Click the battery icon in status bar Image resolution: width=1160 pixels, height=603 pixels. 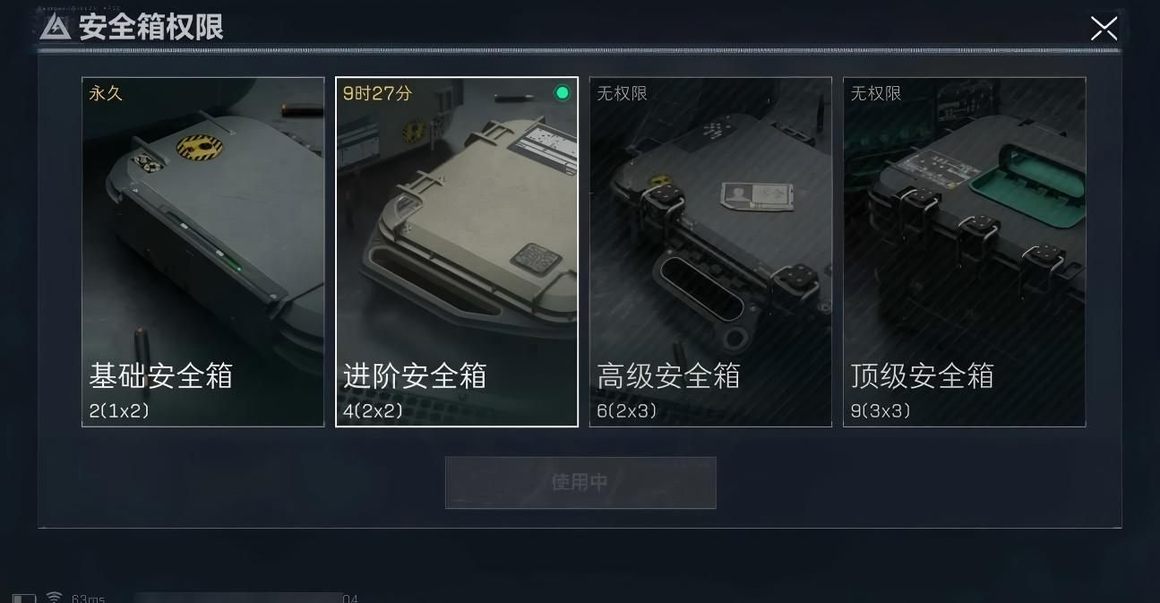coord(24,598)
